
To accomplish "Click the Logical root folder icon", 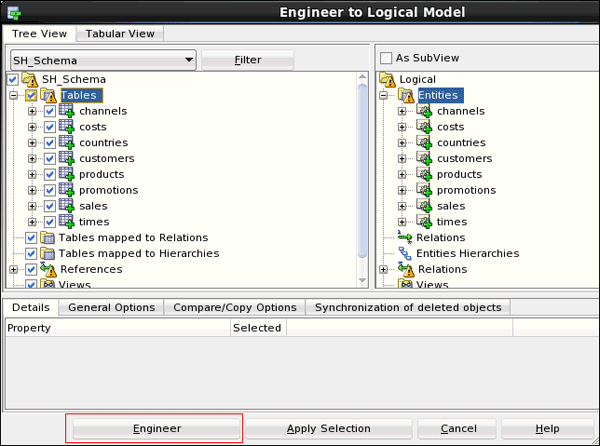I will point(387,80).
